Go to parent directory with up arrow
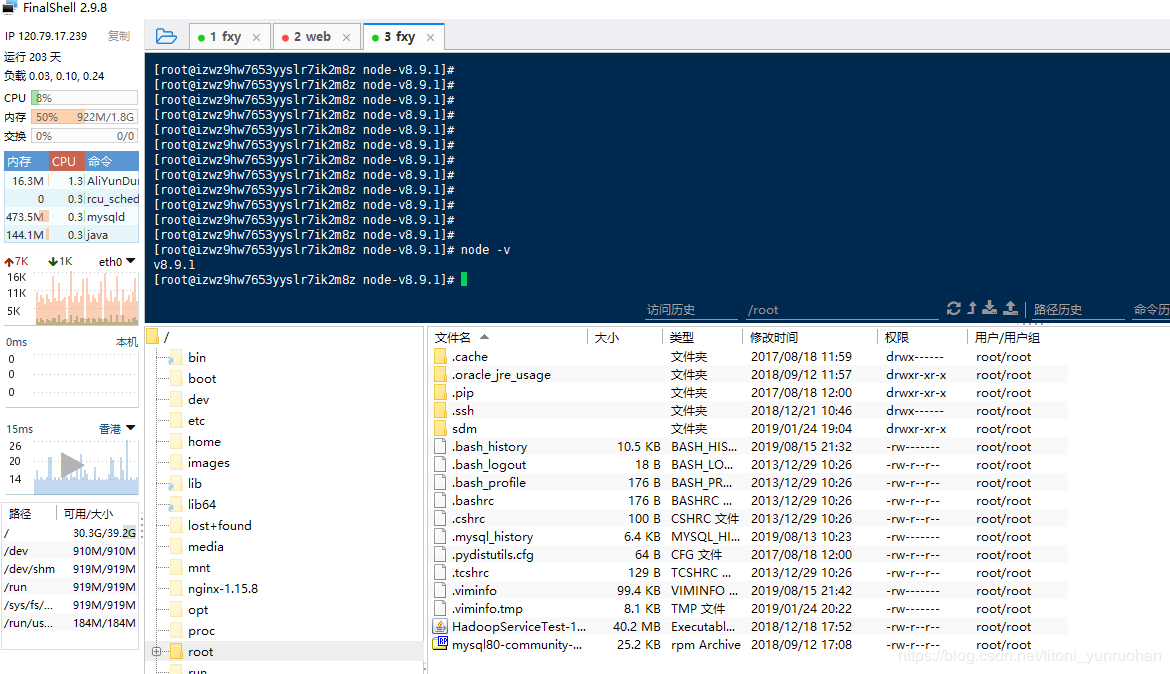 tap(972, 308)
